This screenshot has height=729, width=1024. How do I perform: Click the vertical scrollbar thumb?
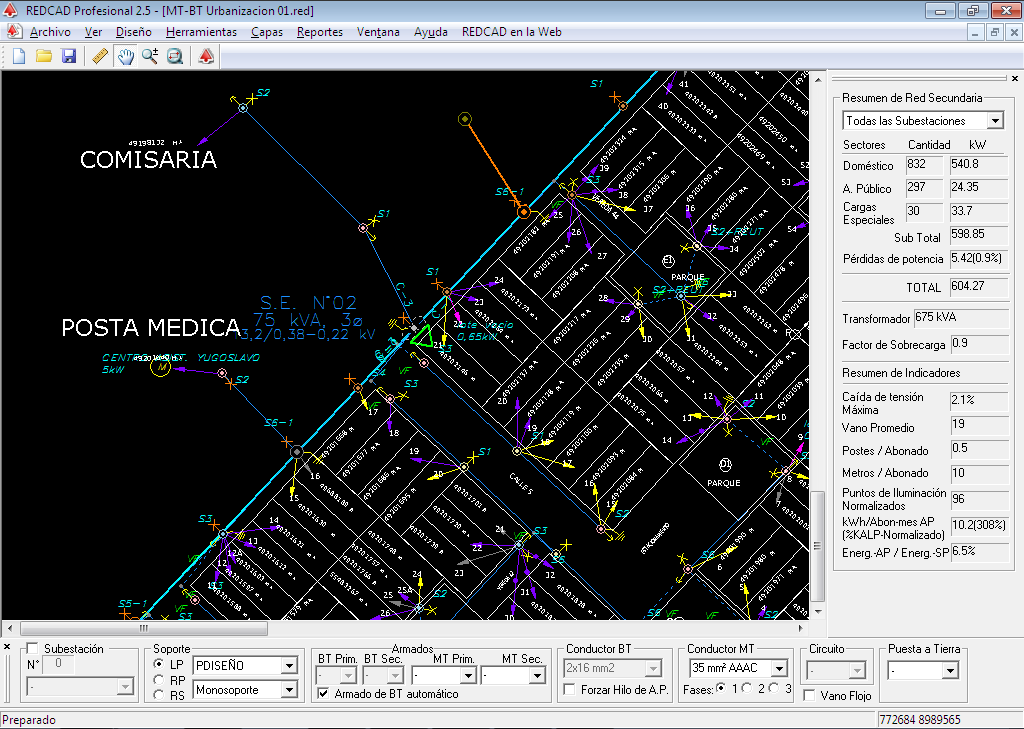point(818,546)
